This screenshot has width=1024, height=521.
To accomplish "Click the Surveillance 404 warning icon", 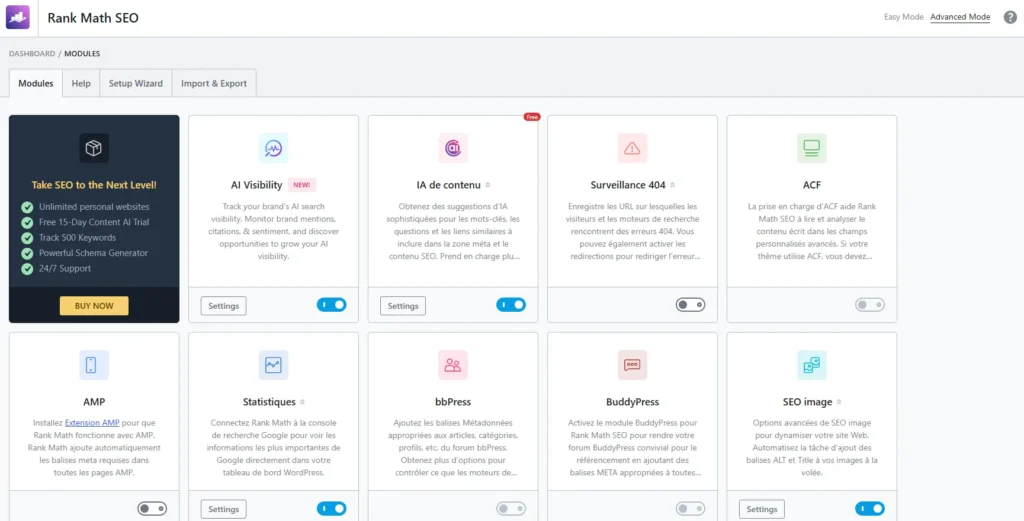I will (632, 148).
